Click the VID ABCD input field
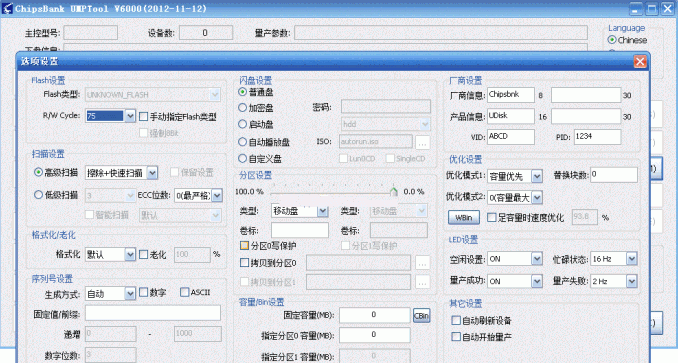Image resolution: width=678 pixels, height=363 pixels. click(511, 137)
